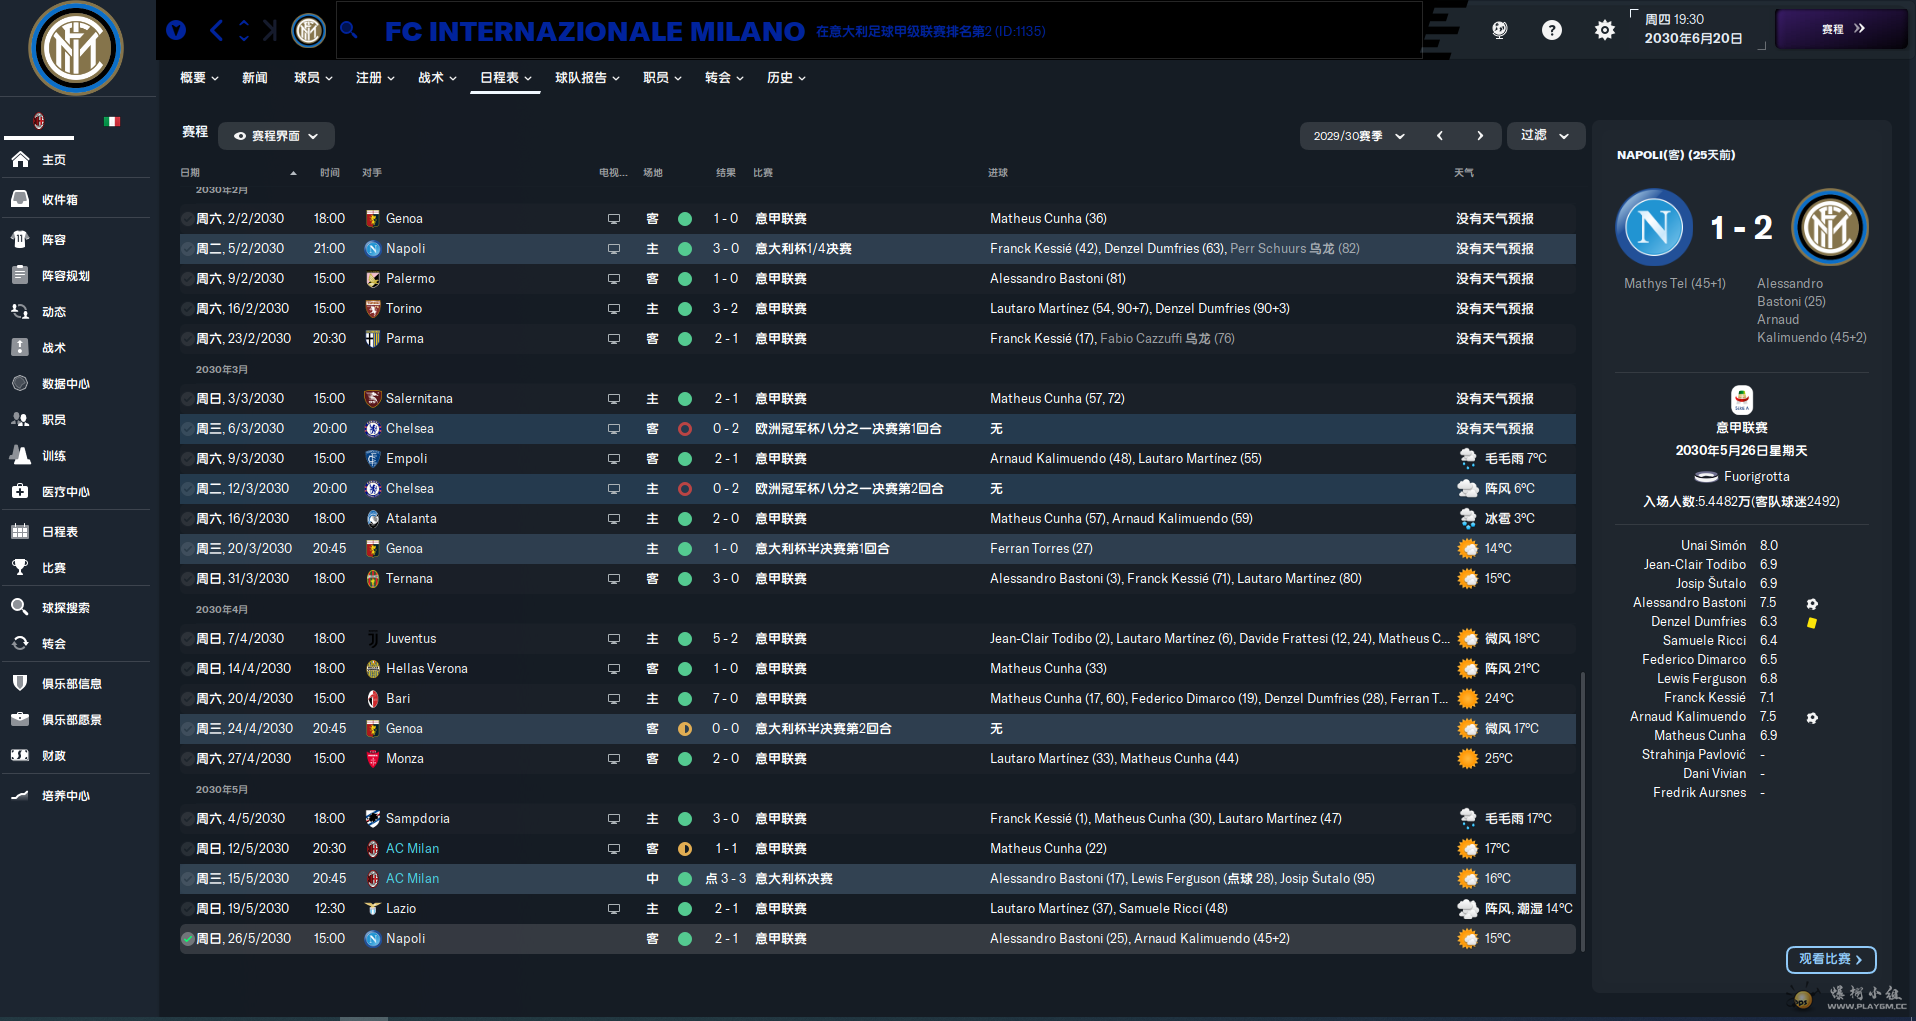The width and height of the screenshot is (1916, 1021).
Task: Expand the 赛程界面 view dropdown
Action: [276, 136]
